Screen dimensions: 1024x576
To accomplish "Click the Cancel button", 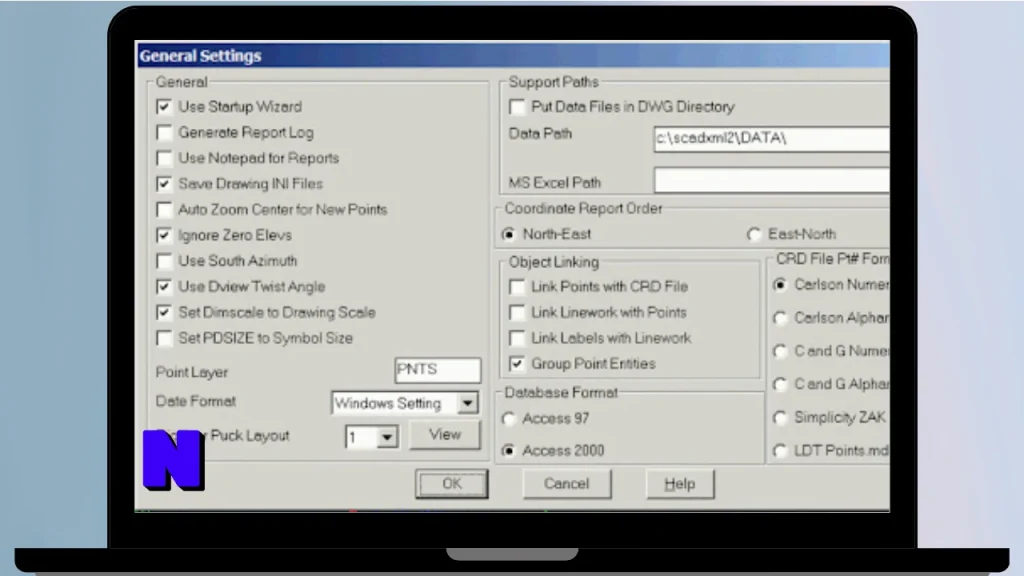I will (x=567, y=484).
